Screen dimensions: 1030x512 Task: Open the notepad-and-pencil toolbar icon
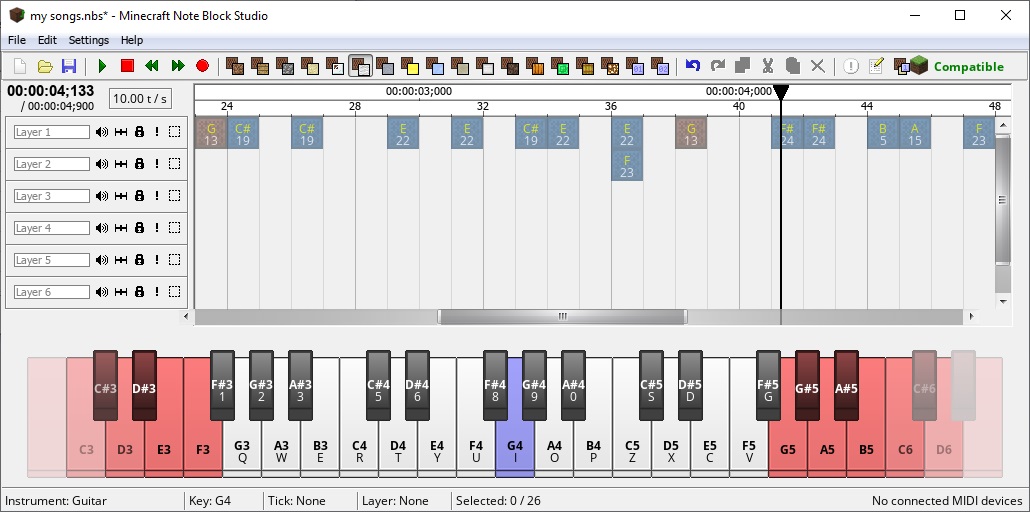[876, 66]
